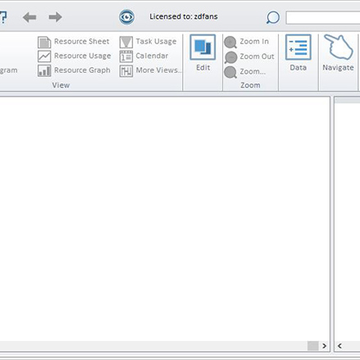Open the Data ribbon button

pos(298,53)
